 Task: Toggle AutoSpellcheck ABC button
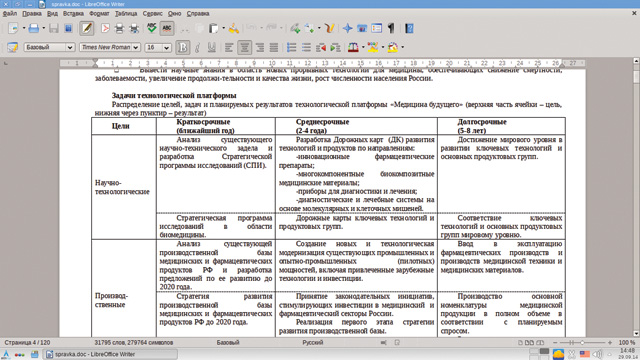167,28
